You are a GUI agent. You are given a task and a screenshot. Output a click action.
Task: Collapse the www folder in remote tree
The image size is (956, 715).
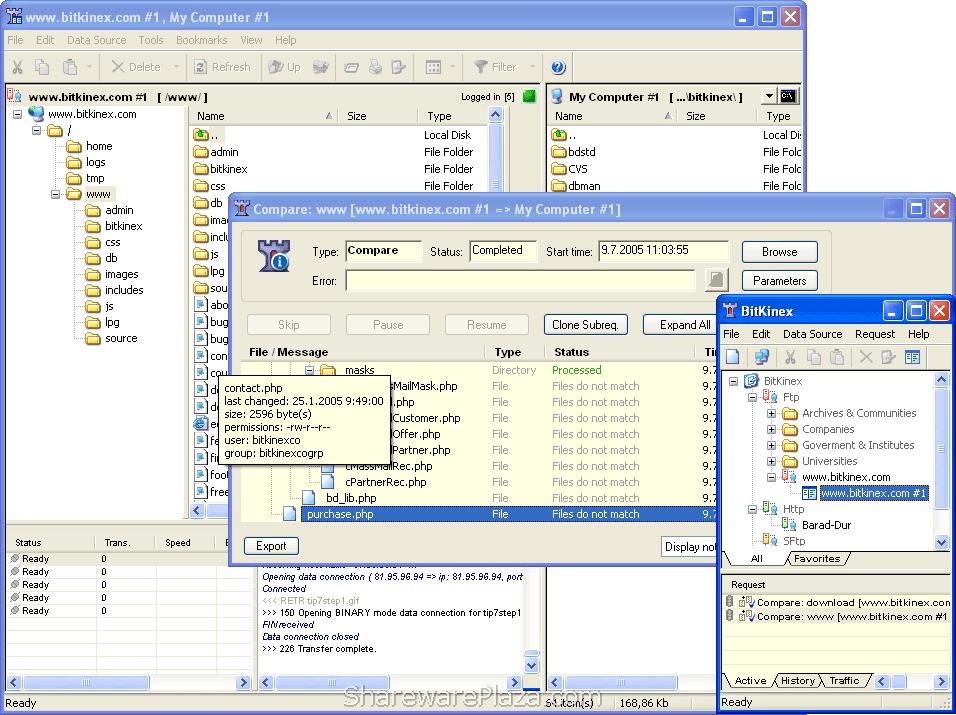click(55, 194)
